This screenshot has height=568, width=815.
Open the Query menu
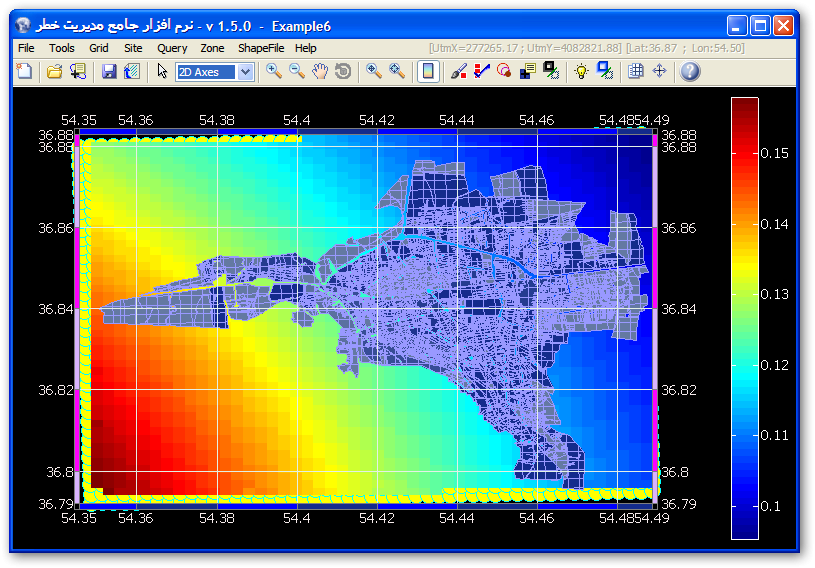click(x=172, y=48)
